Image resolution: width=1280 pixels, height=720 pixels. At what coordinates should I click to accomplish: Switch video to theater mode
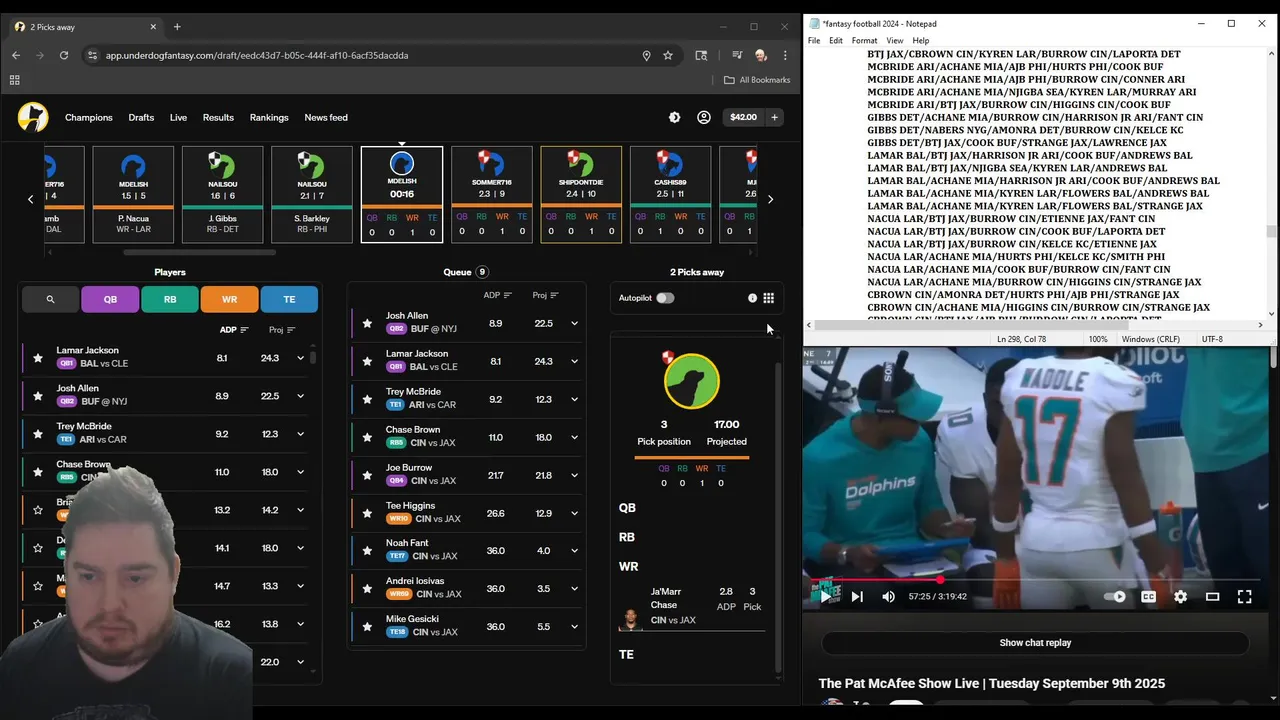pos(1212,596)
